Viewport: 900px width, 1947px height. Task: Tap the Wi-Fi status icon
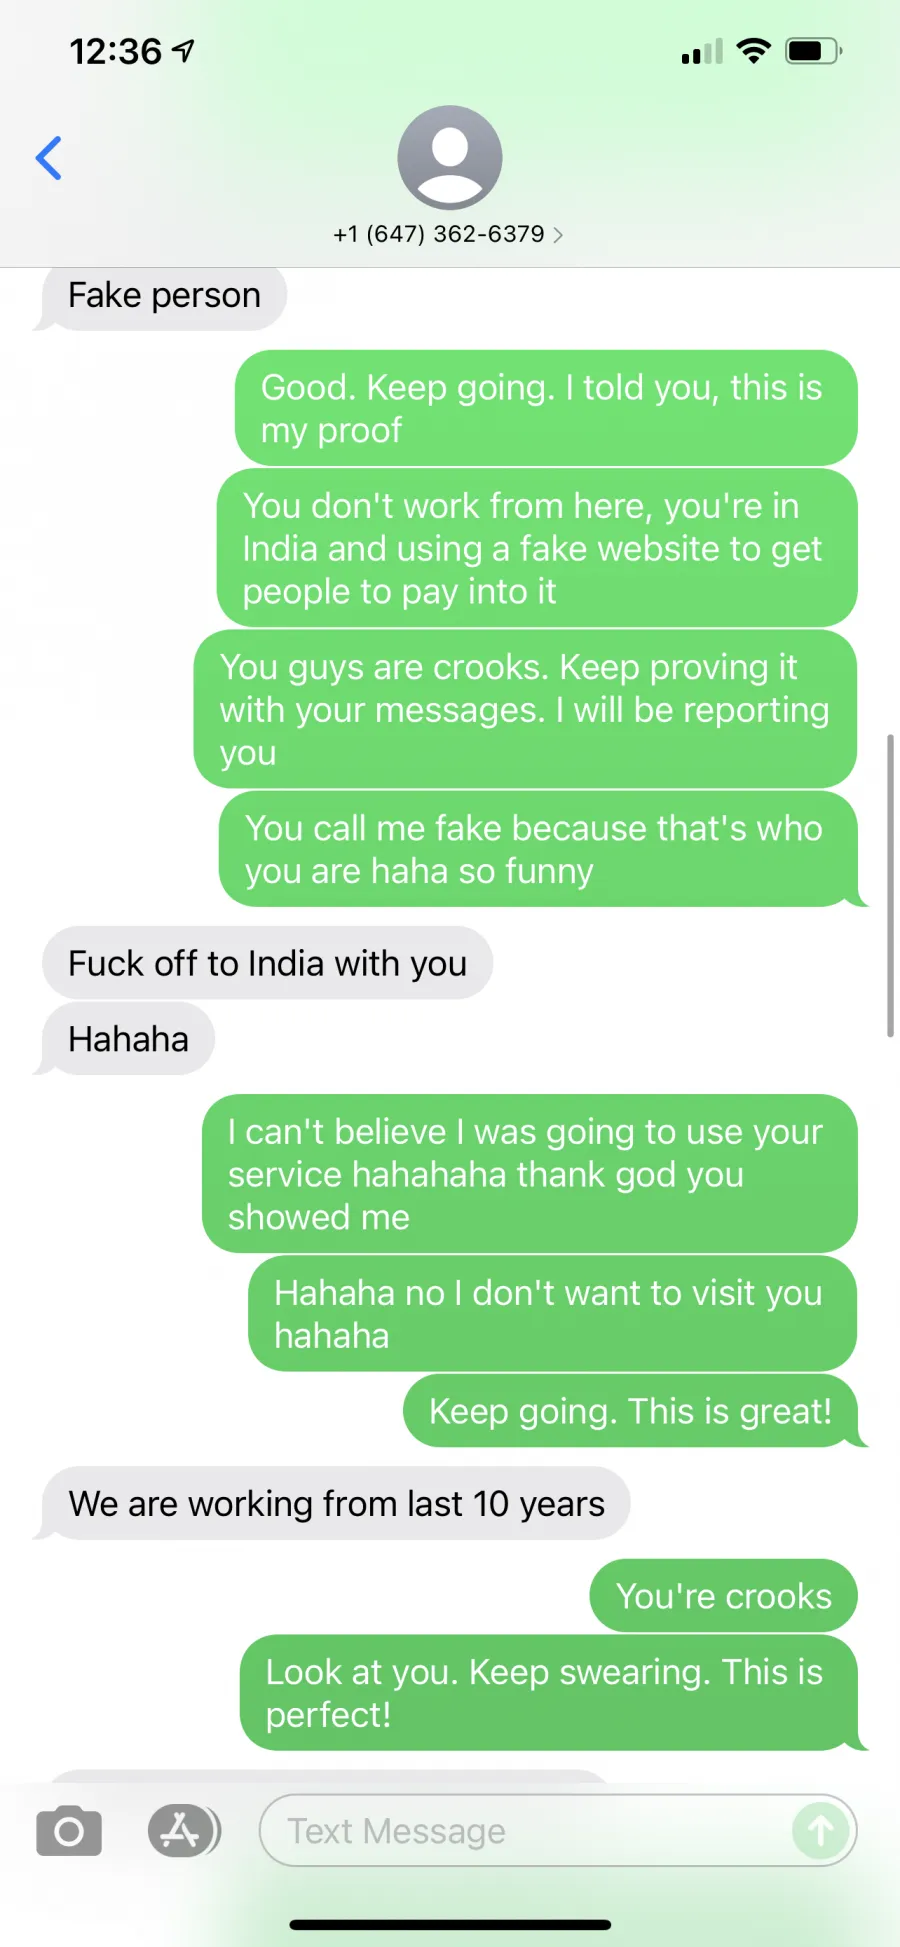pos(753,51)
